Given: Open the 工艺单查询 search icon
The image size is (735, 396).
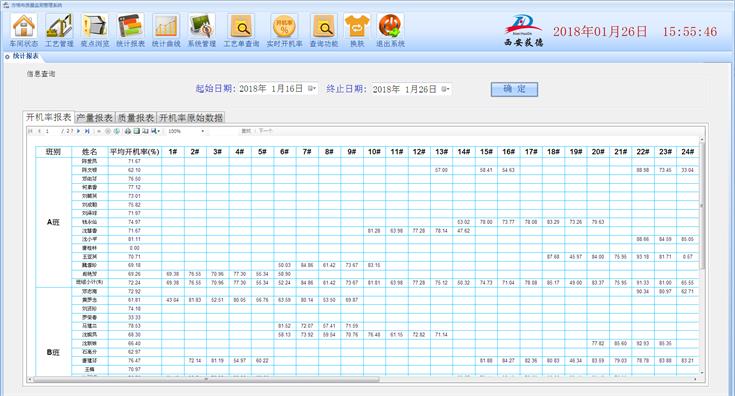Looking at the screenshot, I should [241, 30].
